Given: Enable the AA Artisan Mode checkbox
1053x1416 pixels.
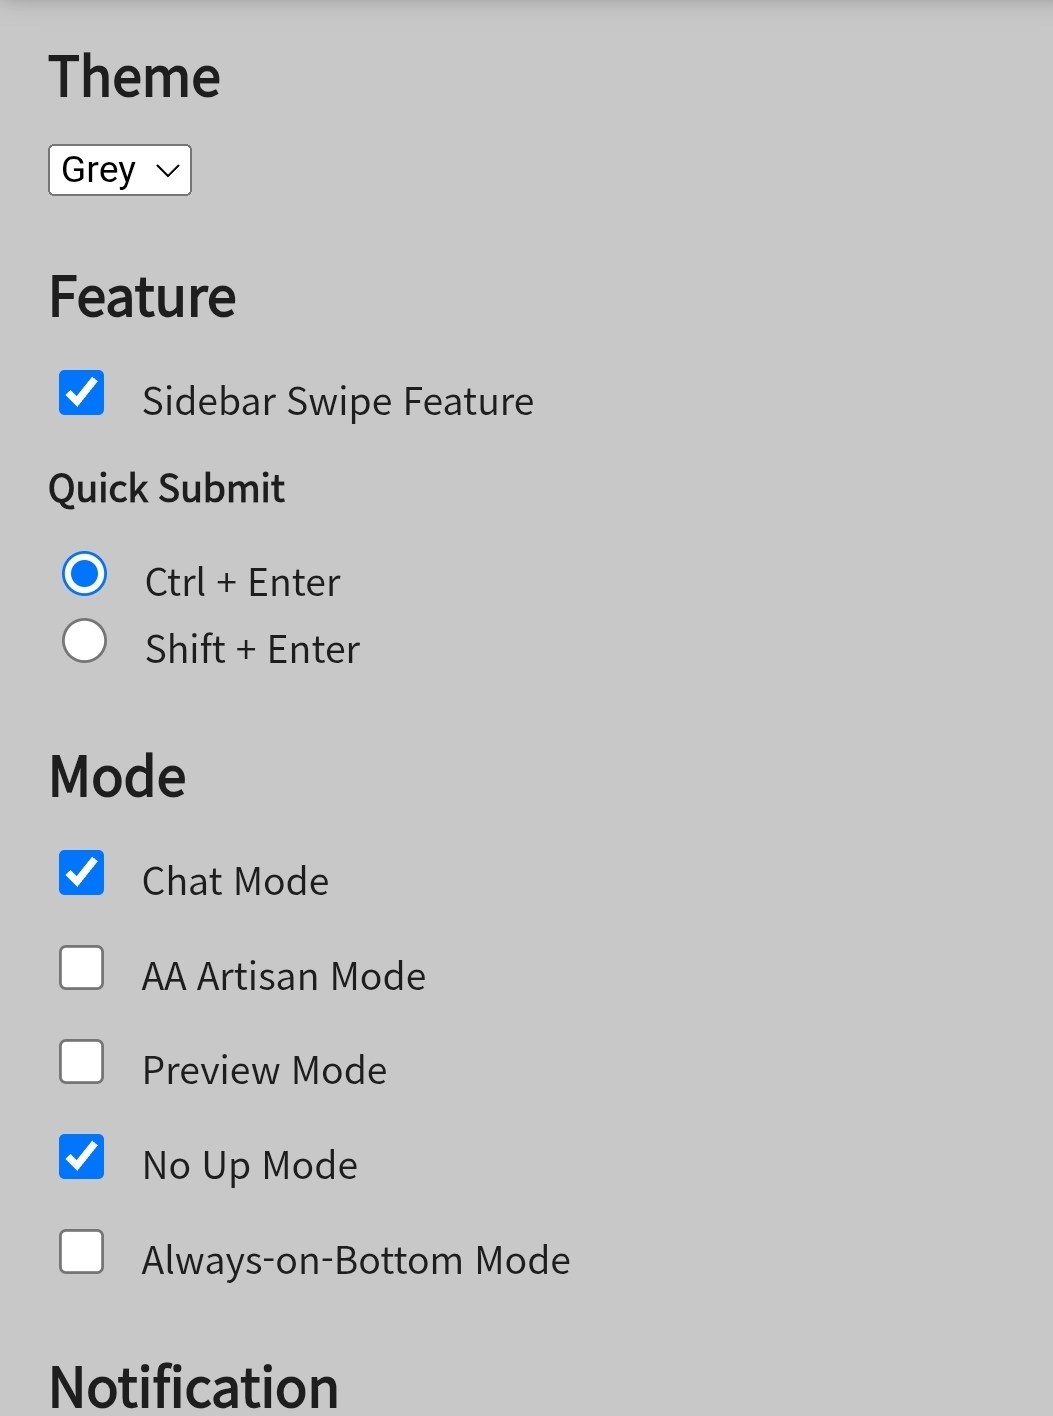Looking at the screenshot, I should tap(82, 968).
